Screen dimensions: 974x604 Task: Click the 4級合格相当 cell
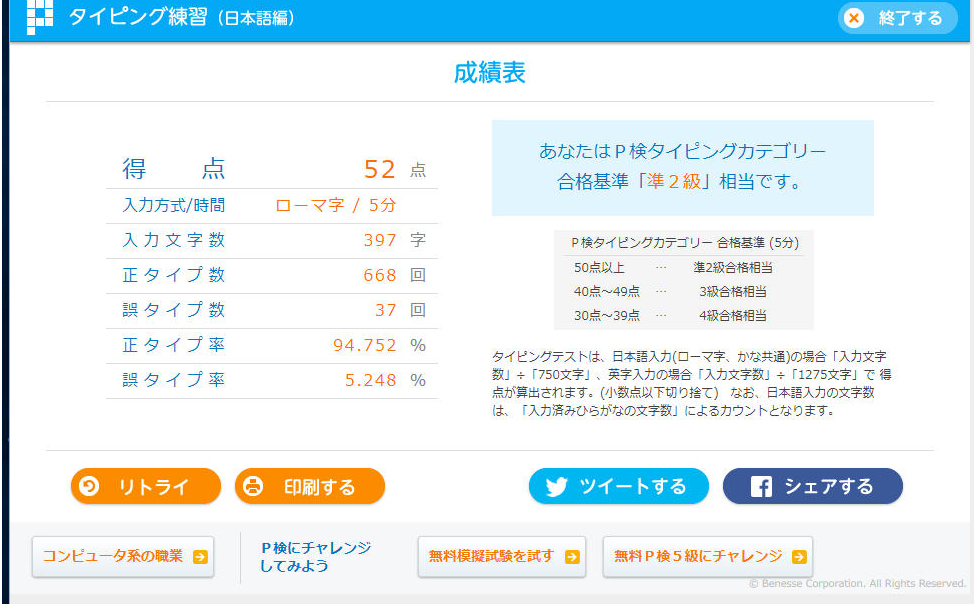[x=733, y=316]
